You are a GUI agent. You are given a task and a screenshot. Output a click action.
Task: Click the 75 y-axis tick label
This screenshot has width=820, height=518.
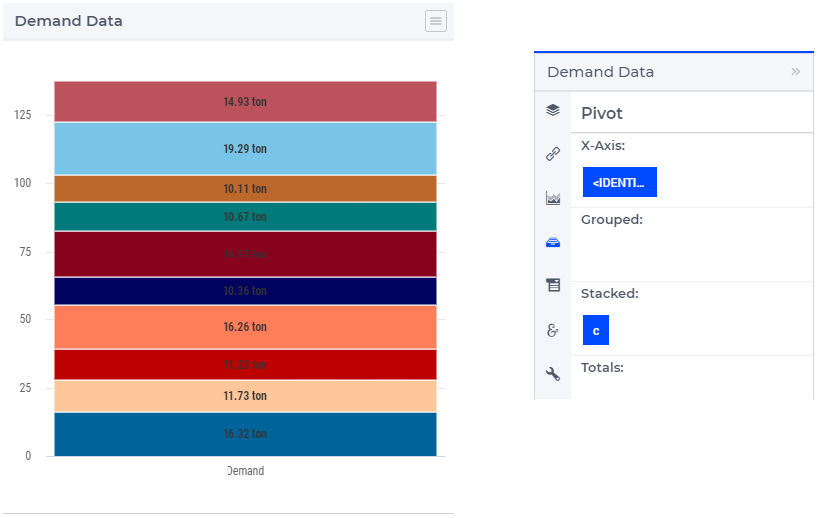tap(25, 252)
